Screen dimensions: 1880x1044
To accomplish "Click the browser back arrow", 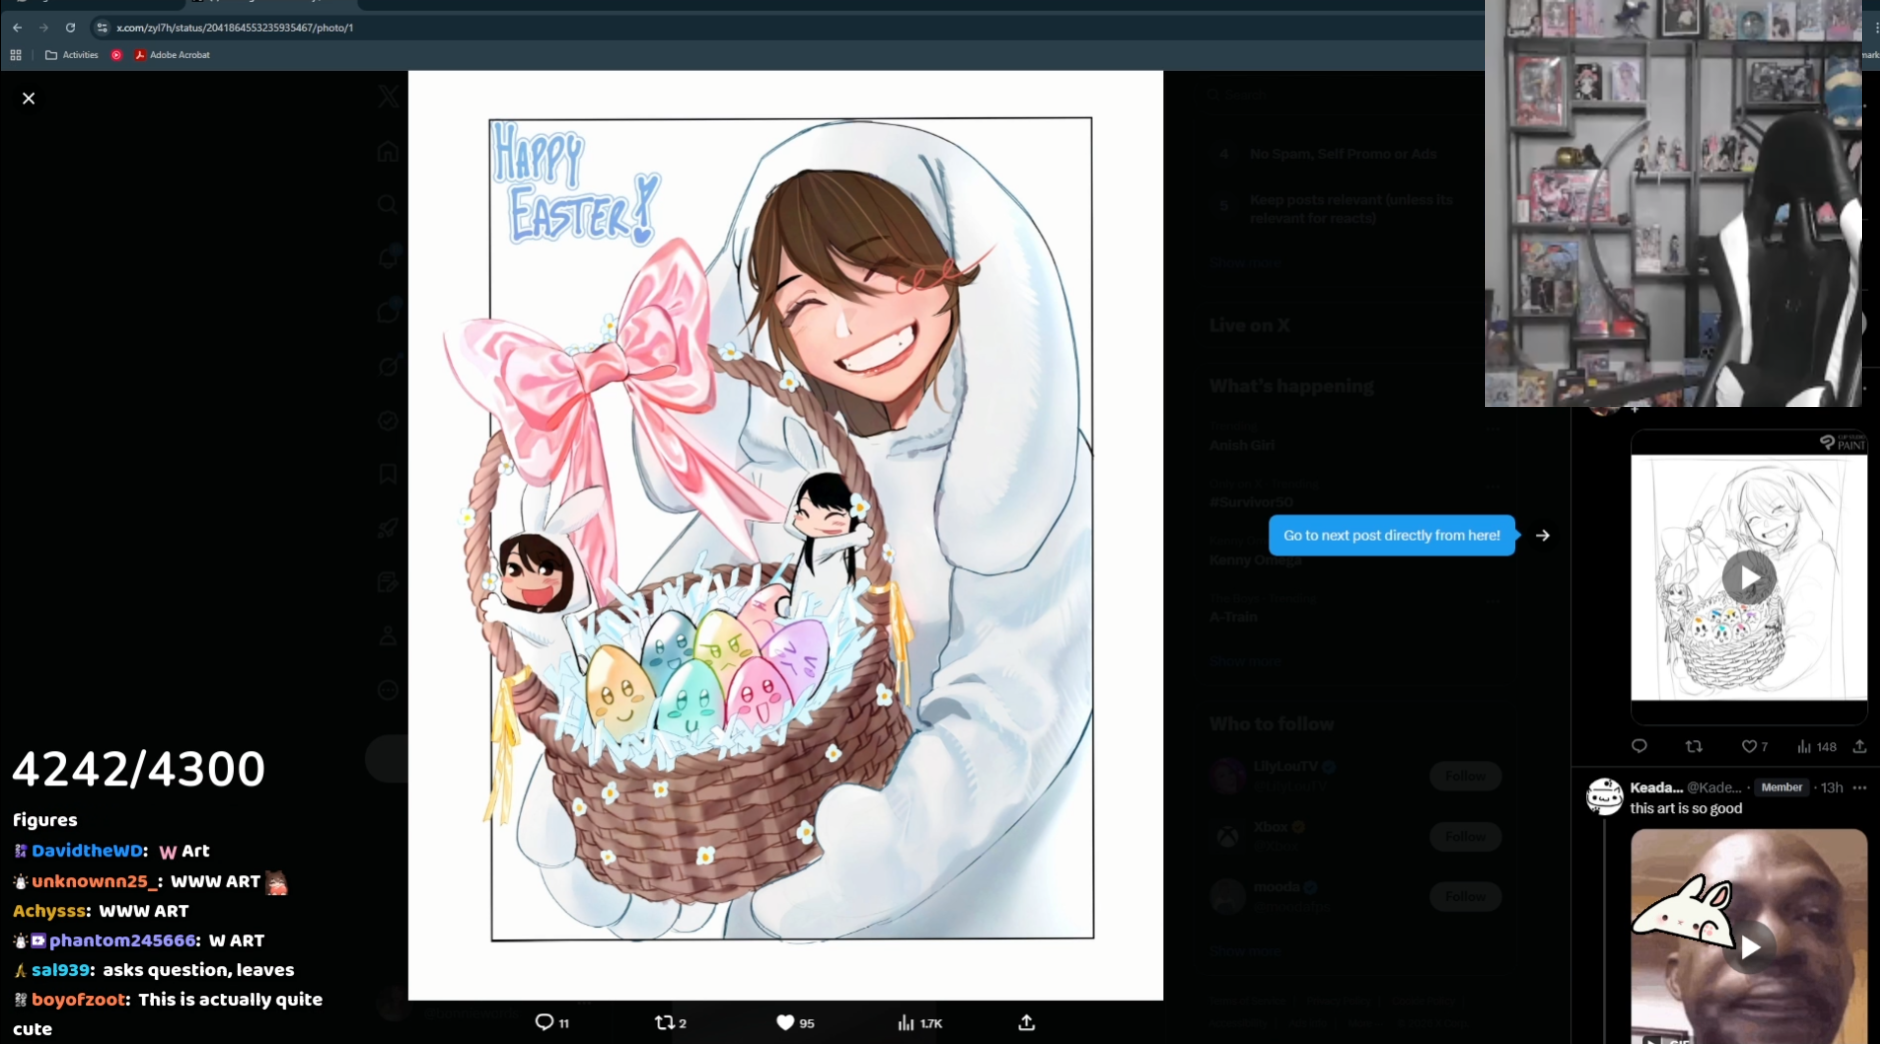I will [x=17, y=27].
